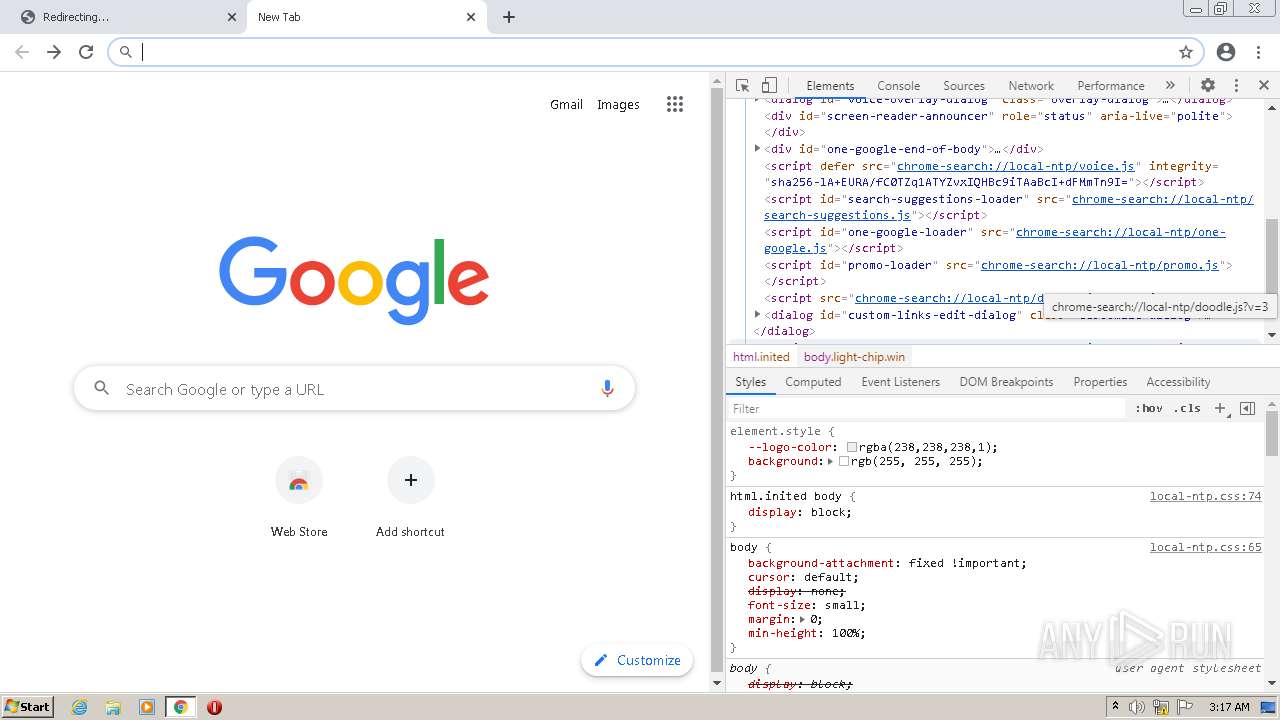Open the promo.js script link
This screenshot has height=720, width=1280.
point(1099,265)
